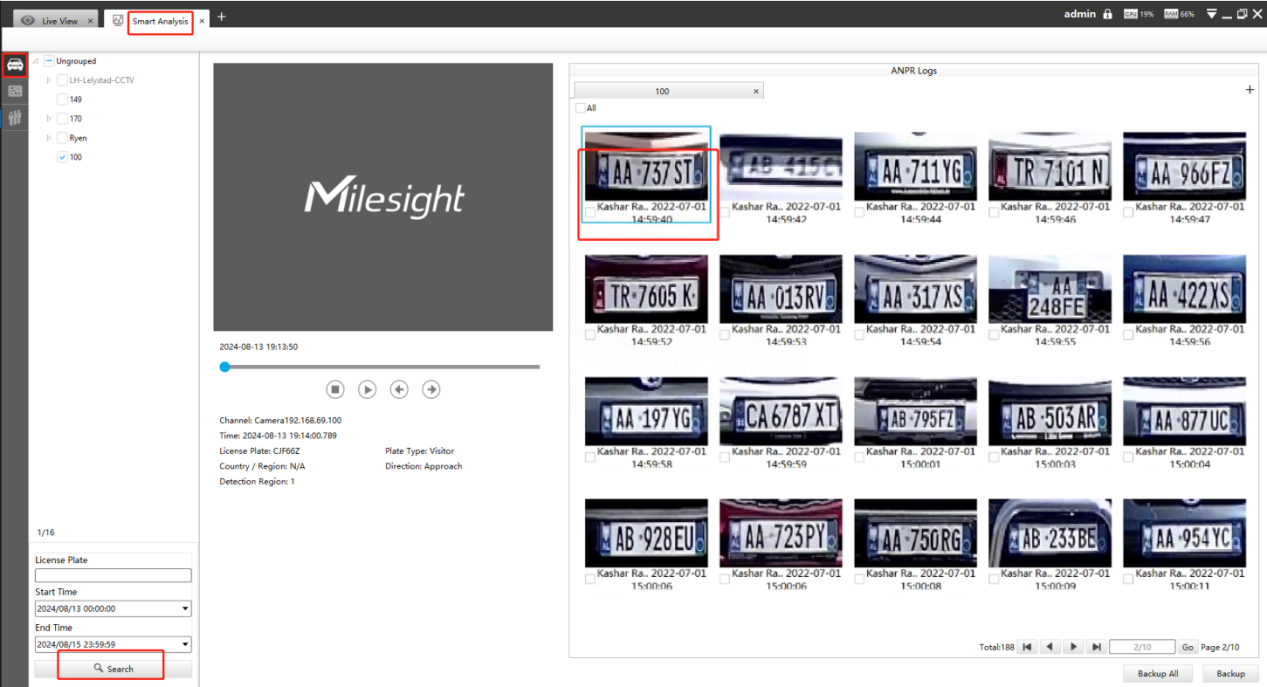The width and height of the screenshot is (1267, 687).
Task: Toggle the Ungrouped group checkbox
Action: [x=49, y=61]
